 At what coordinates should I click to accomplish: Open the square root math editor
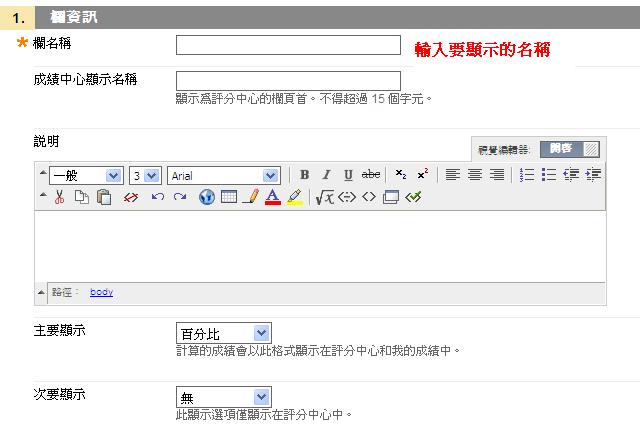(x=324, y=197)
